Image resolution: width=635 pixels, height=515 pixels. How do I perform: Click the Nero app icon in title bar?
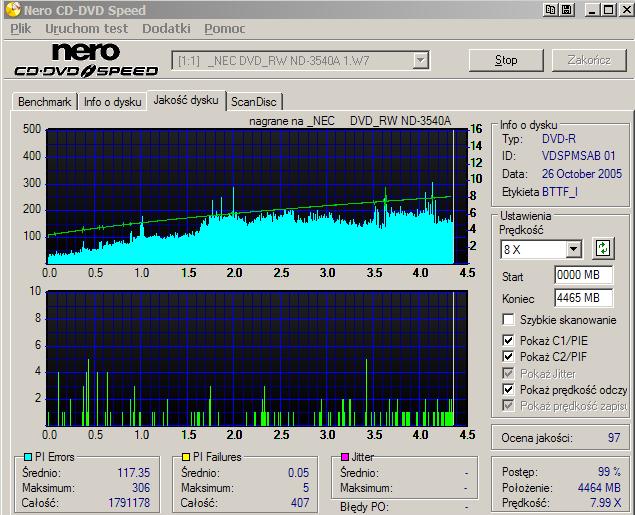point(13,9)
